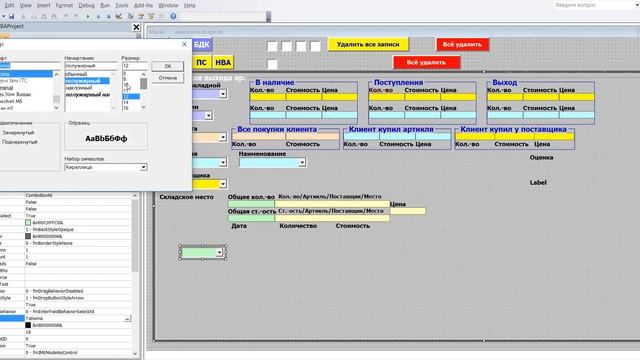Click the gray BorderColor swatch in Properties
This screenshot has height=360, width=640.
(28, 236)
